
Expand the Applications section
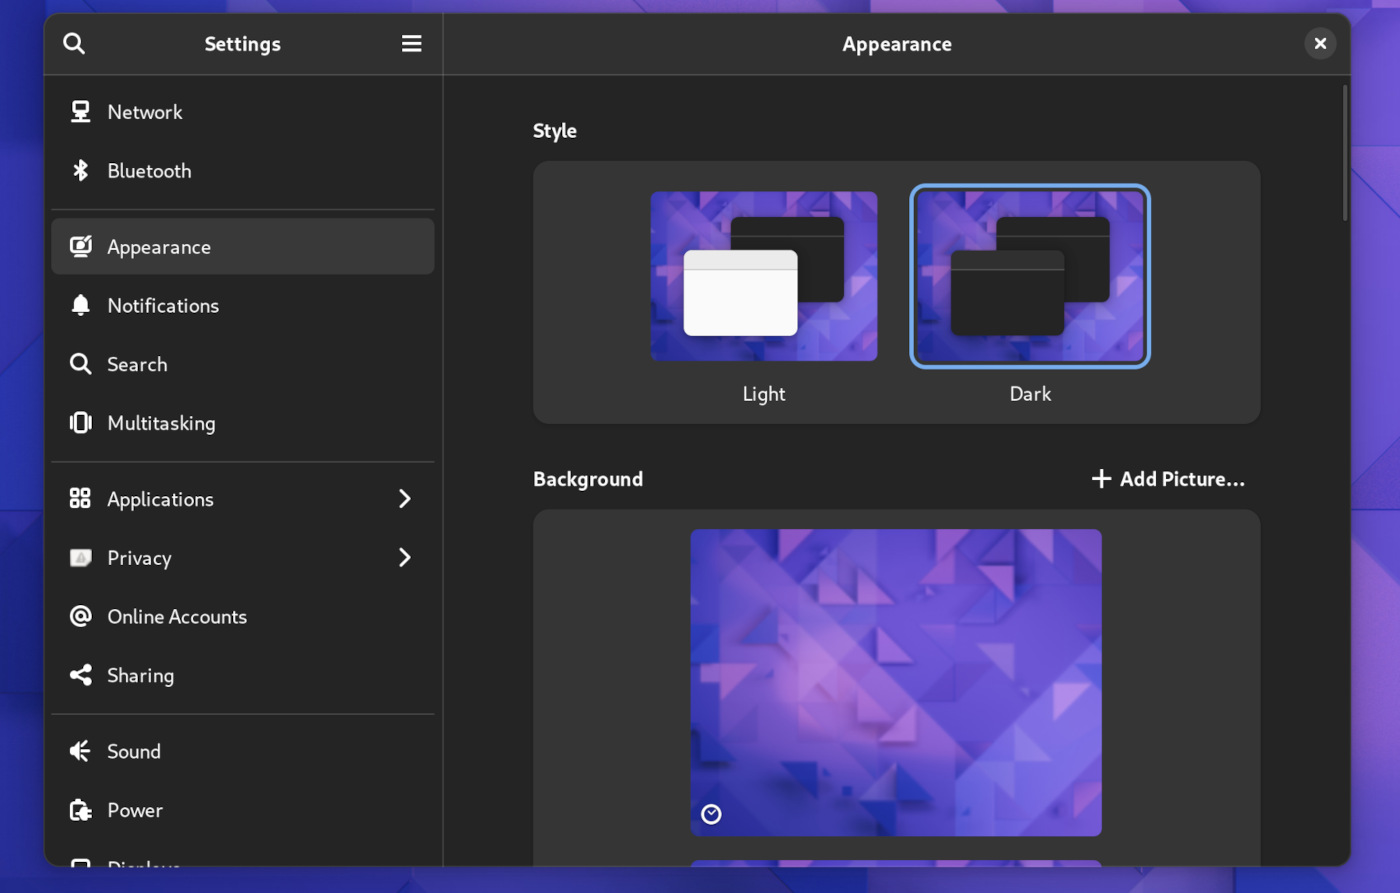[x=405, y=498]
